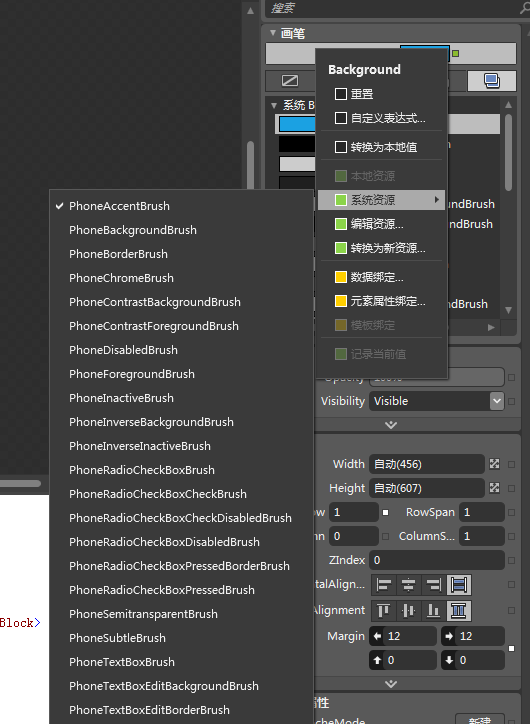This screenshot has width=530, height=724.
Task: Click the brush resource list scrollbar
Action: 508,152
